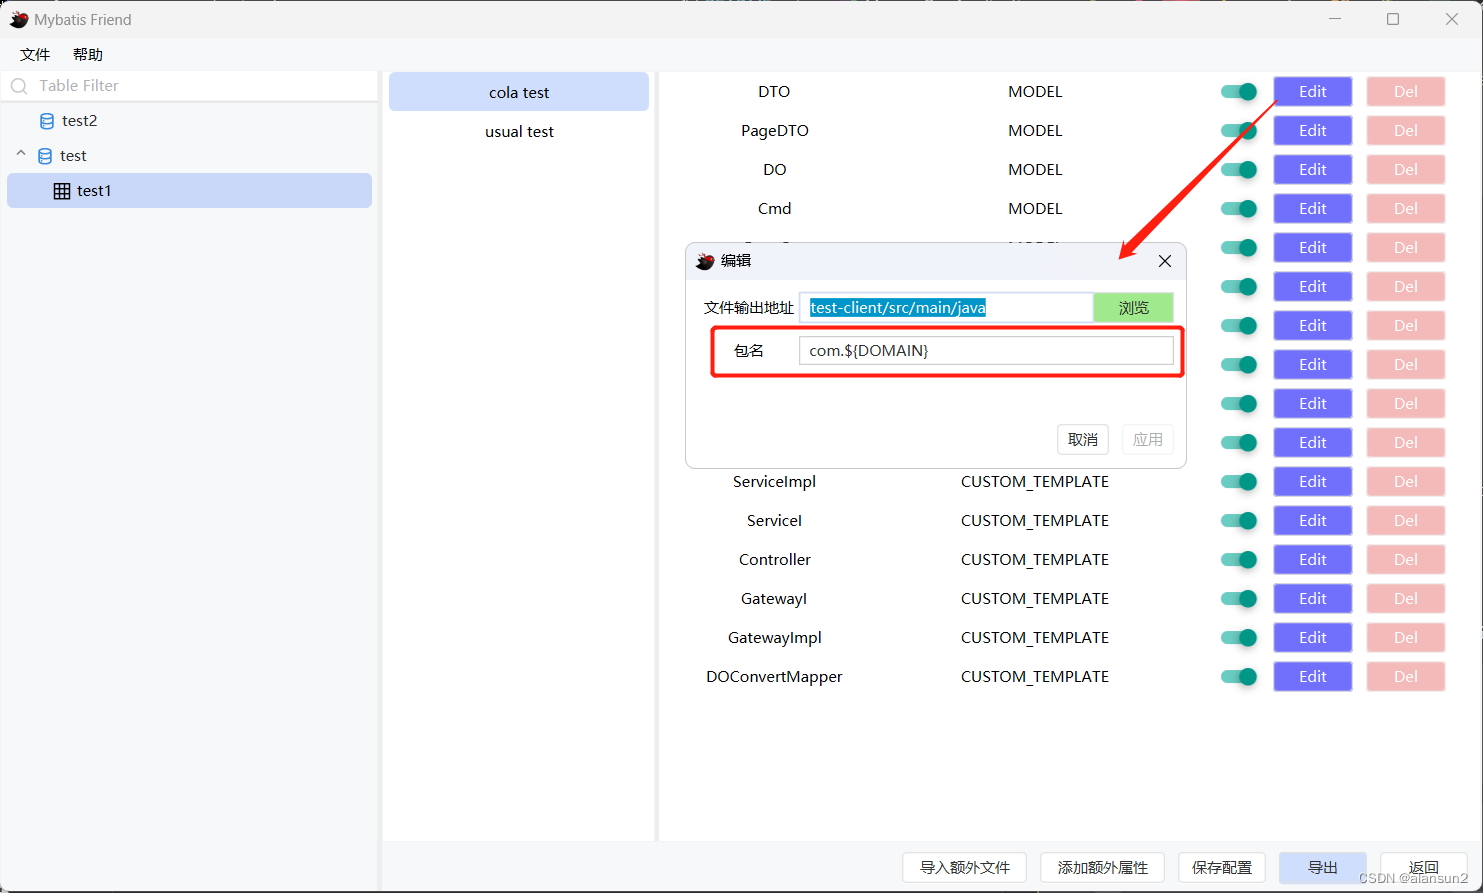Click CUSTOM_TEMPLATE in the Controller row
Viewport: 1483px width, 893px height.
[1035, 560]
